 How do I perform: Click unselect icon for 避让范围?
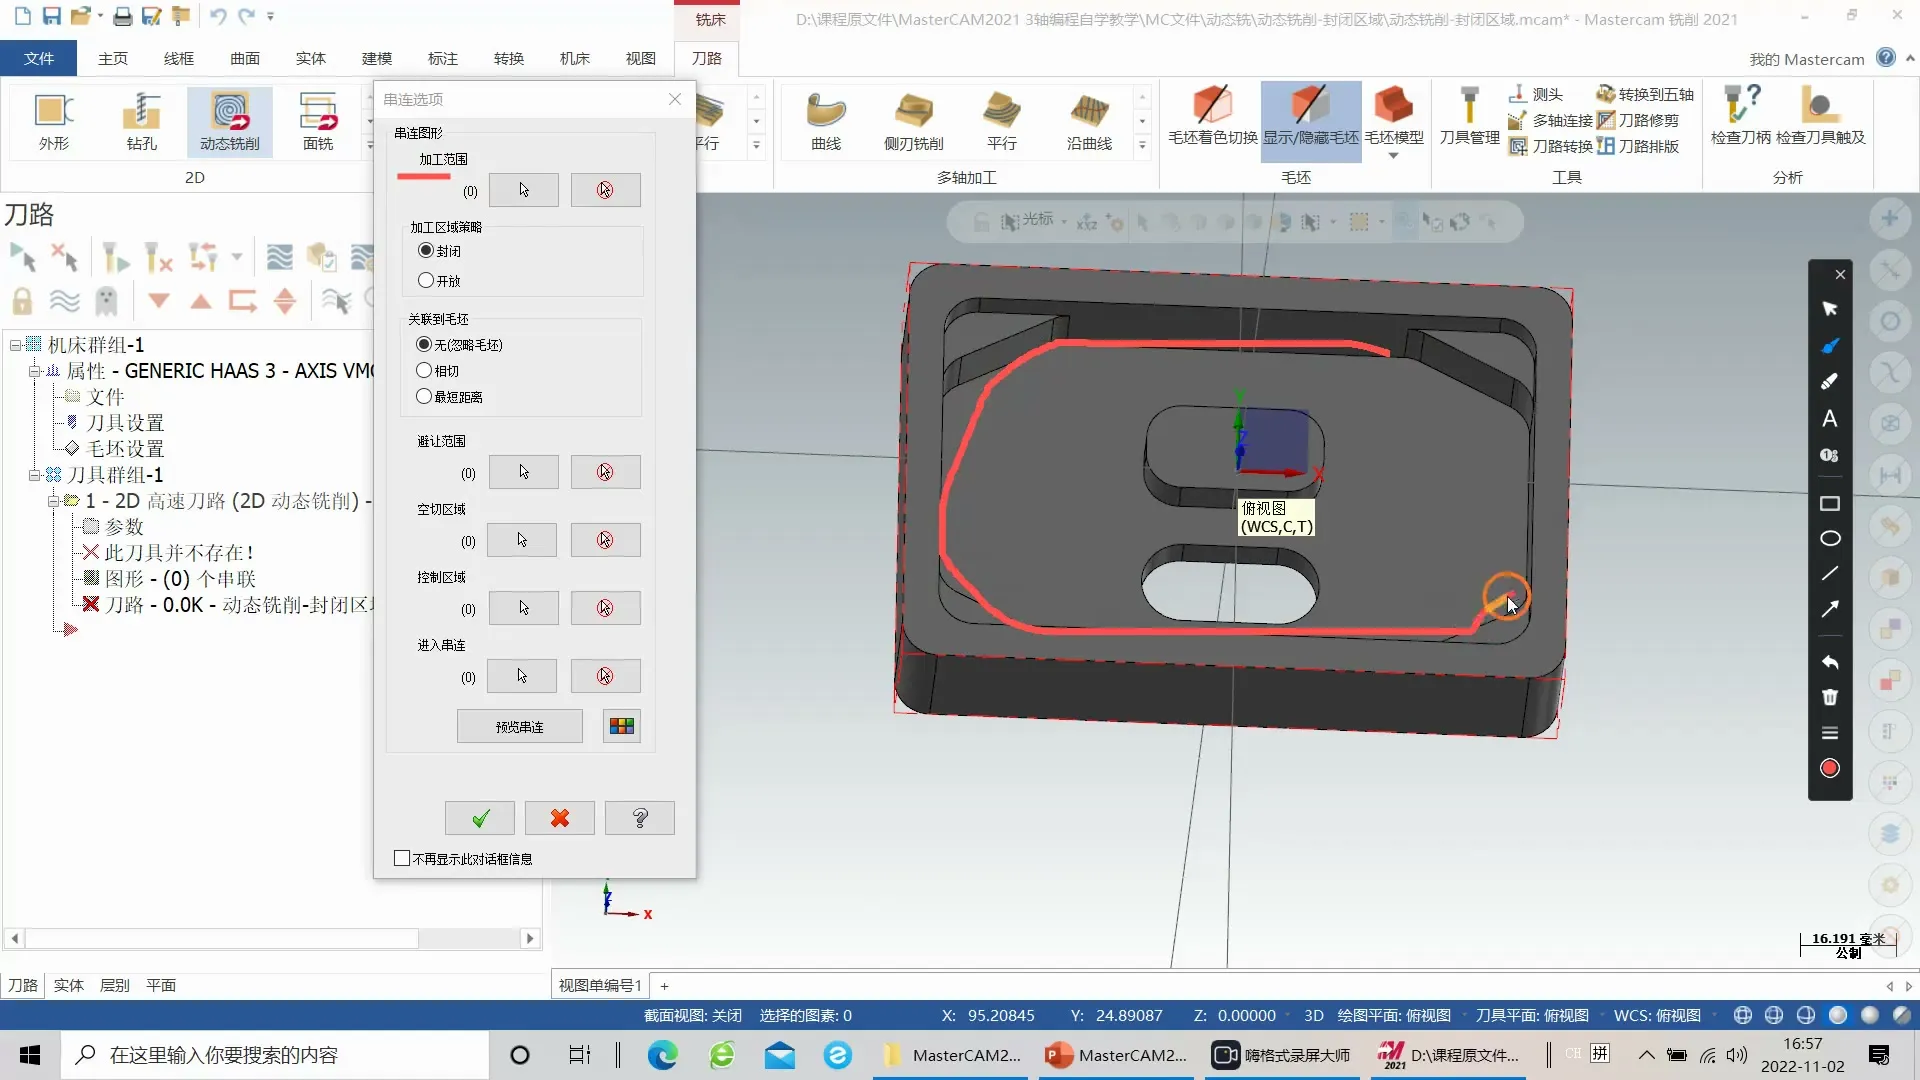click(605, 472)
